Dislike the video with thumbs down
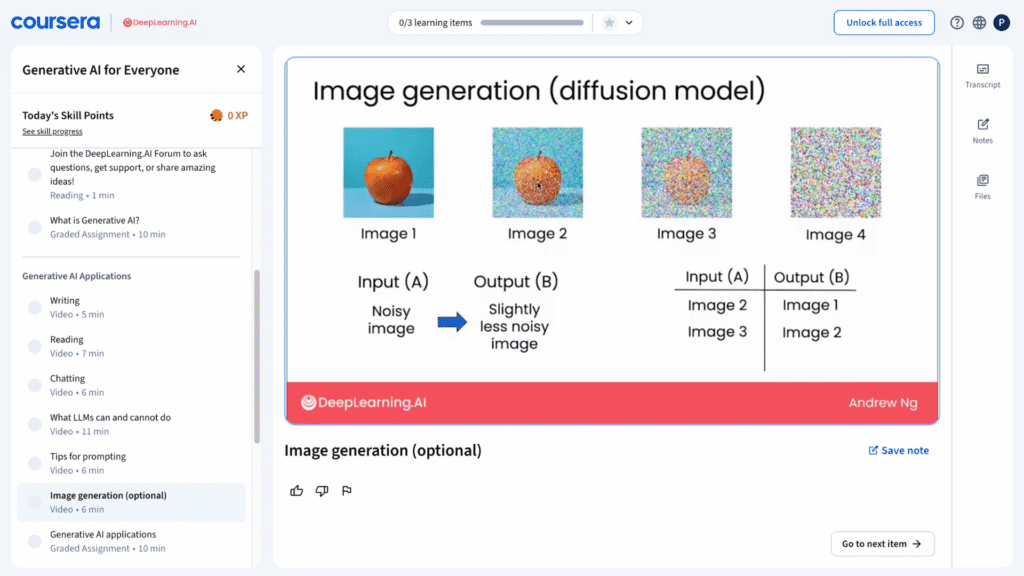This screenshot has width=1024, height=576. pos(322,490)
